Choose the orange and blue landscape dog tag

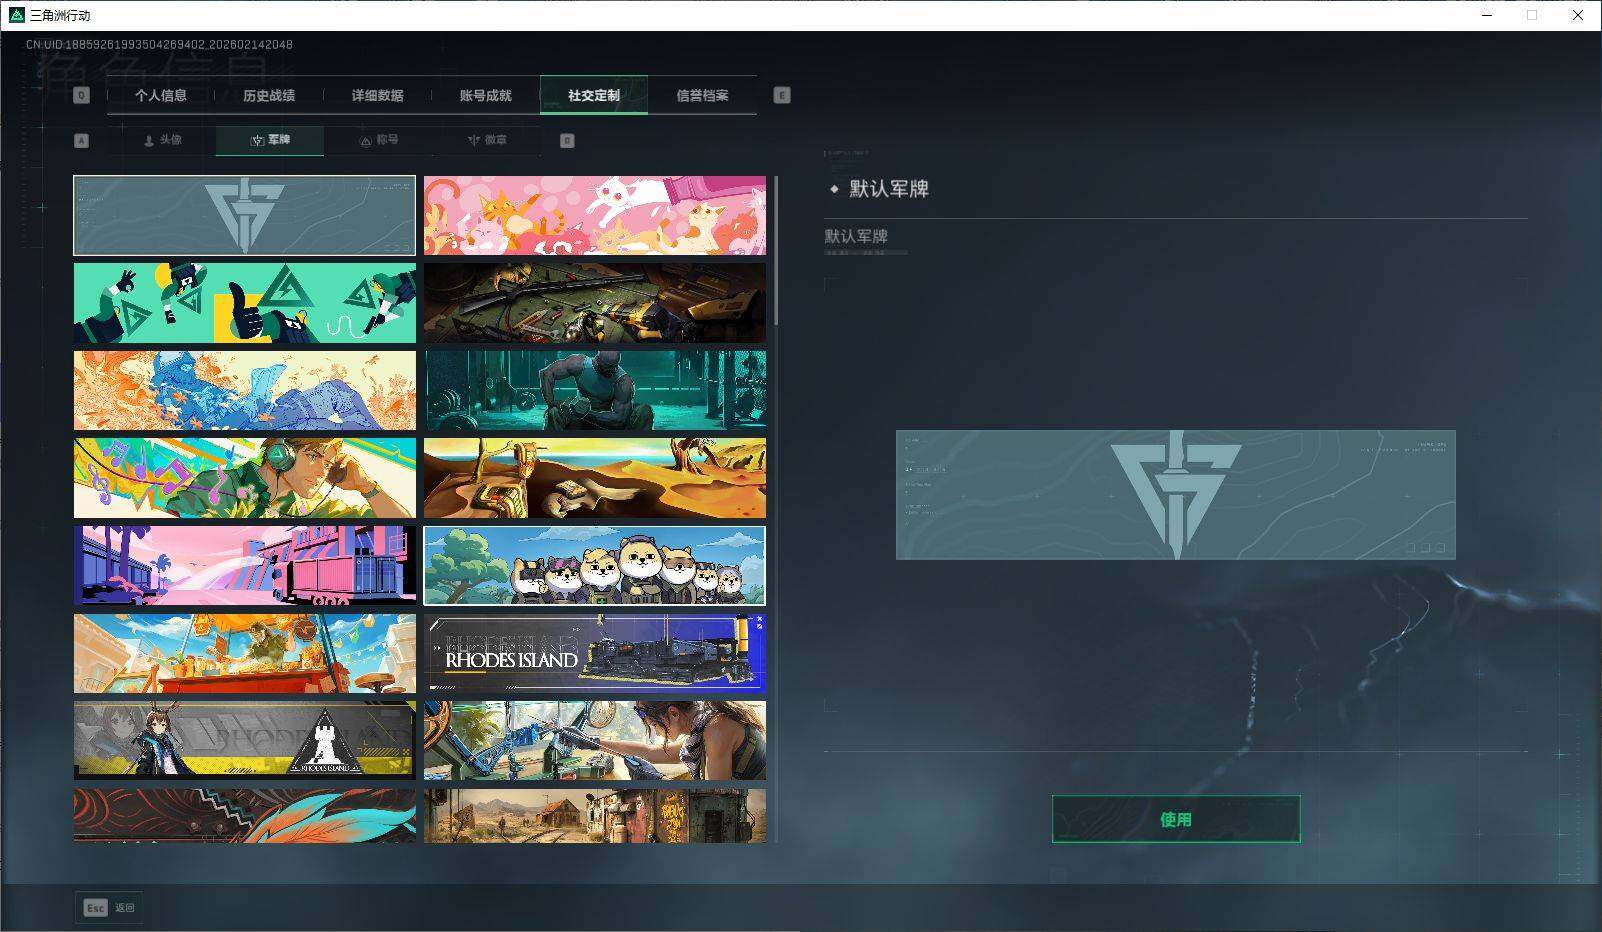245,391
